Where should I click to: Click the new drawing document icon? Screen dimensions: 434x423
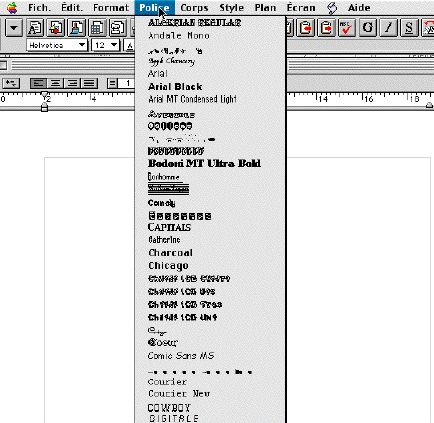point(56,27)
